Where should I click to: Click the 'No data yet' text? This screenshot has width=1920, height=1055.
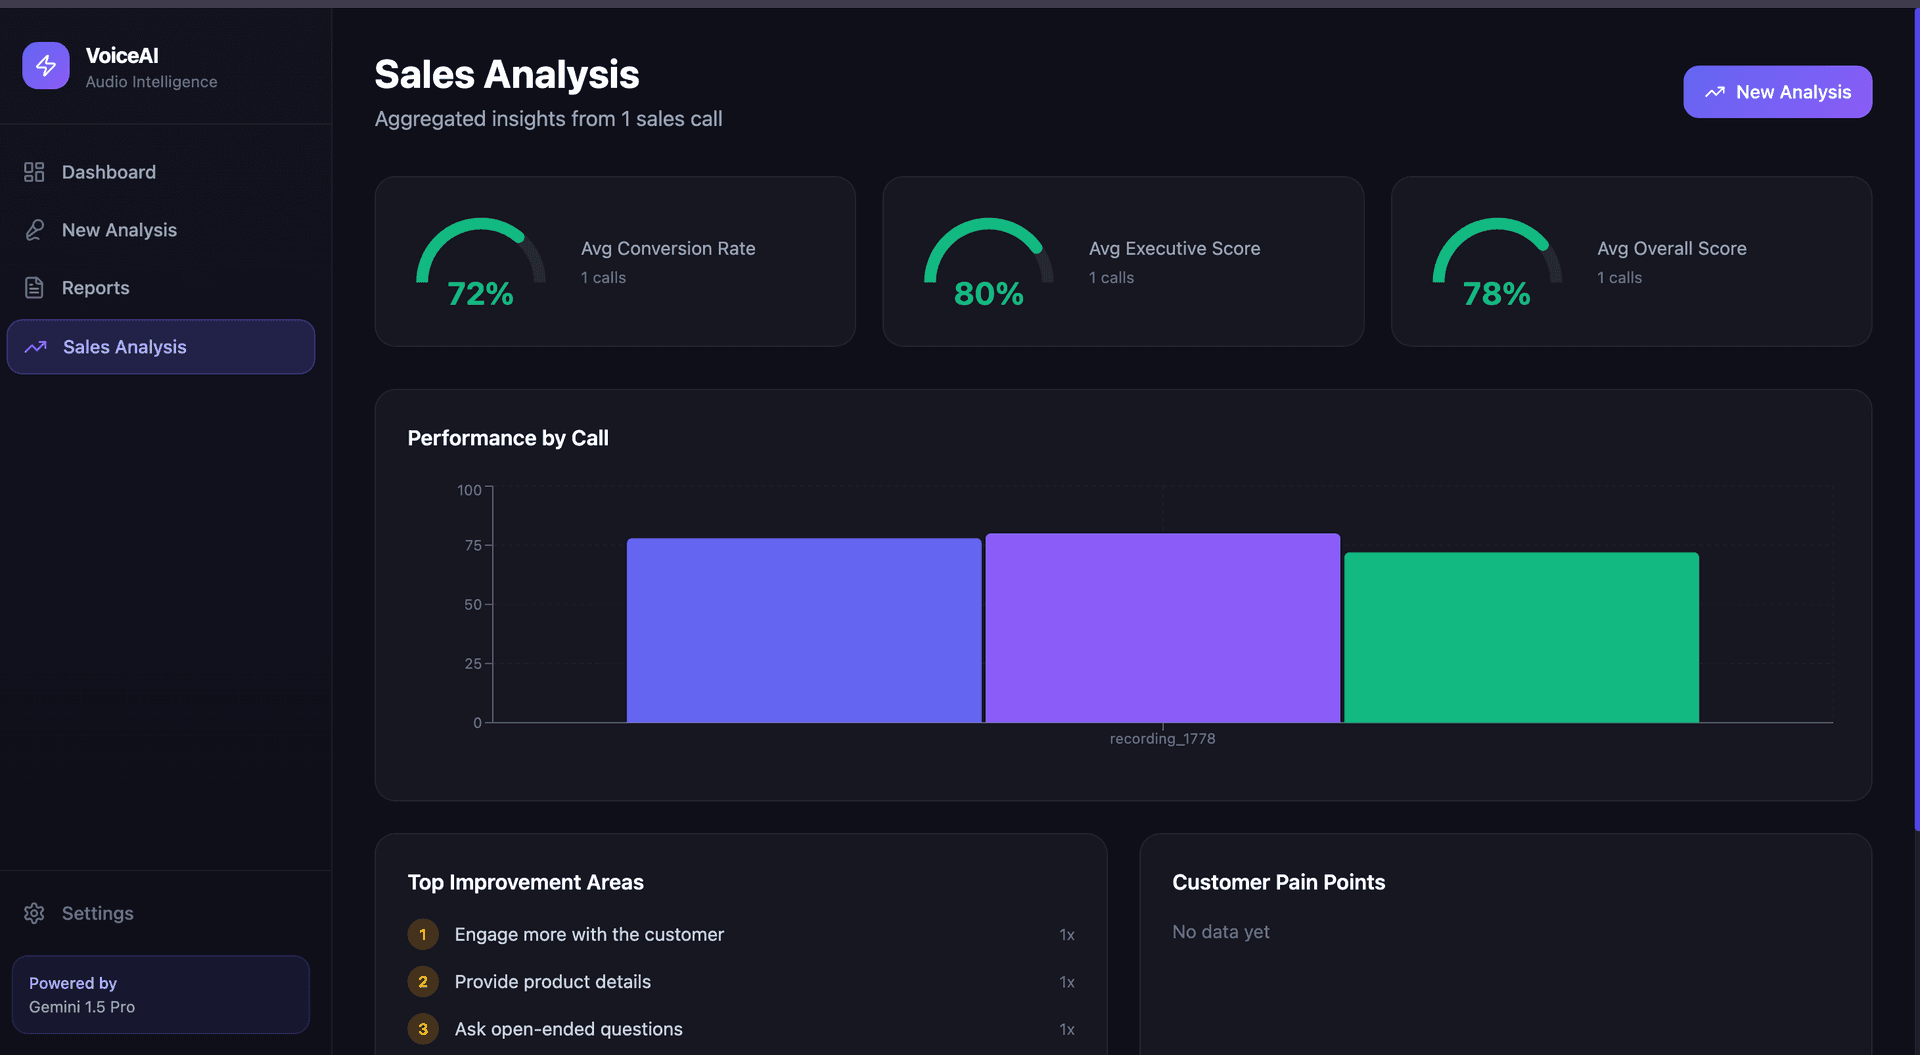click(1220, 932)
